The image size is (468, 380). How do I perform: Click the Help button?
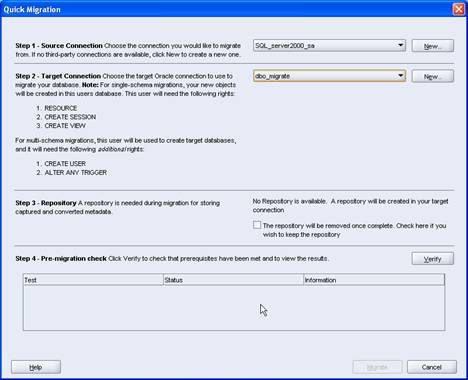tap(36, 367)
